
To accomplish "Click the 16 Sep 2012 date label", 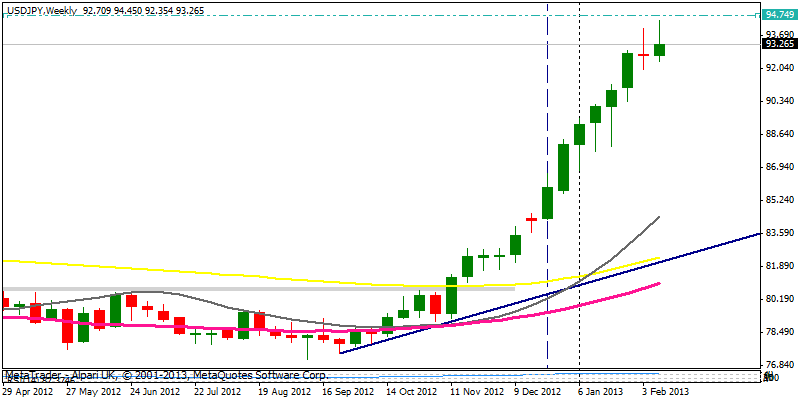I will [350, 393].
